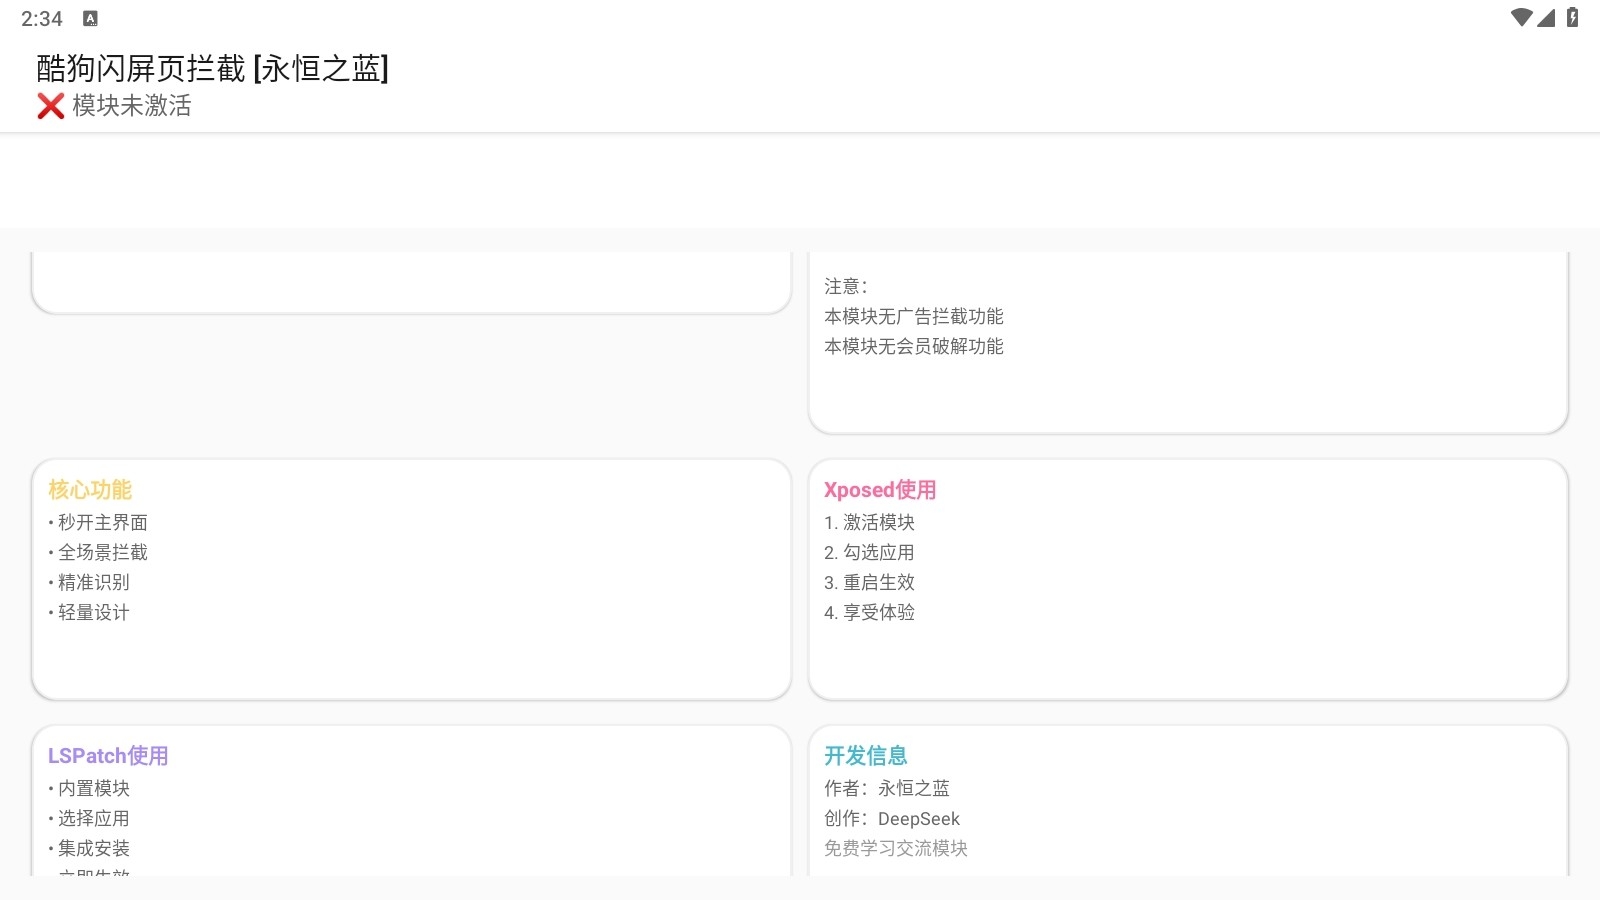
Task: Click the app title 酷狗闪屏页拦截 [永恒之蓝]
Action: point(213,68)
